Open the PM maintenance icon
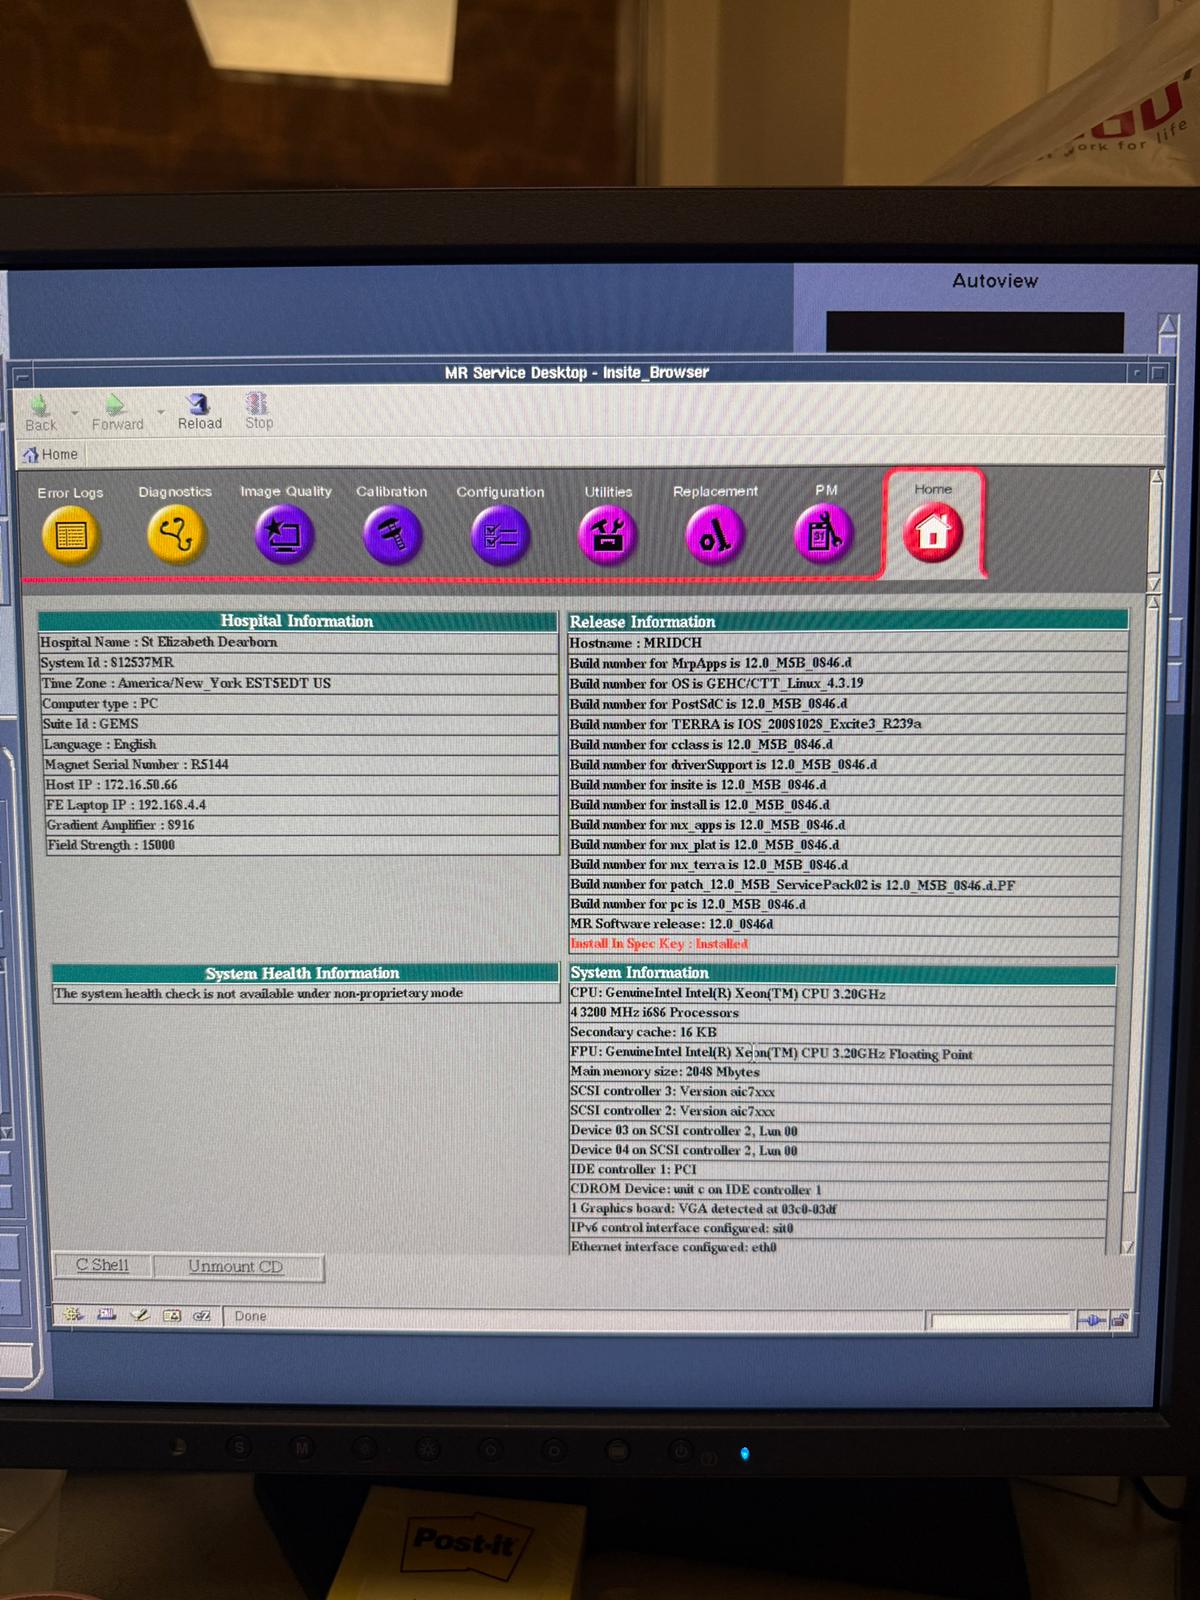1200x1600 pixels. pos(824,534)
